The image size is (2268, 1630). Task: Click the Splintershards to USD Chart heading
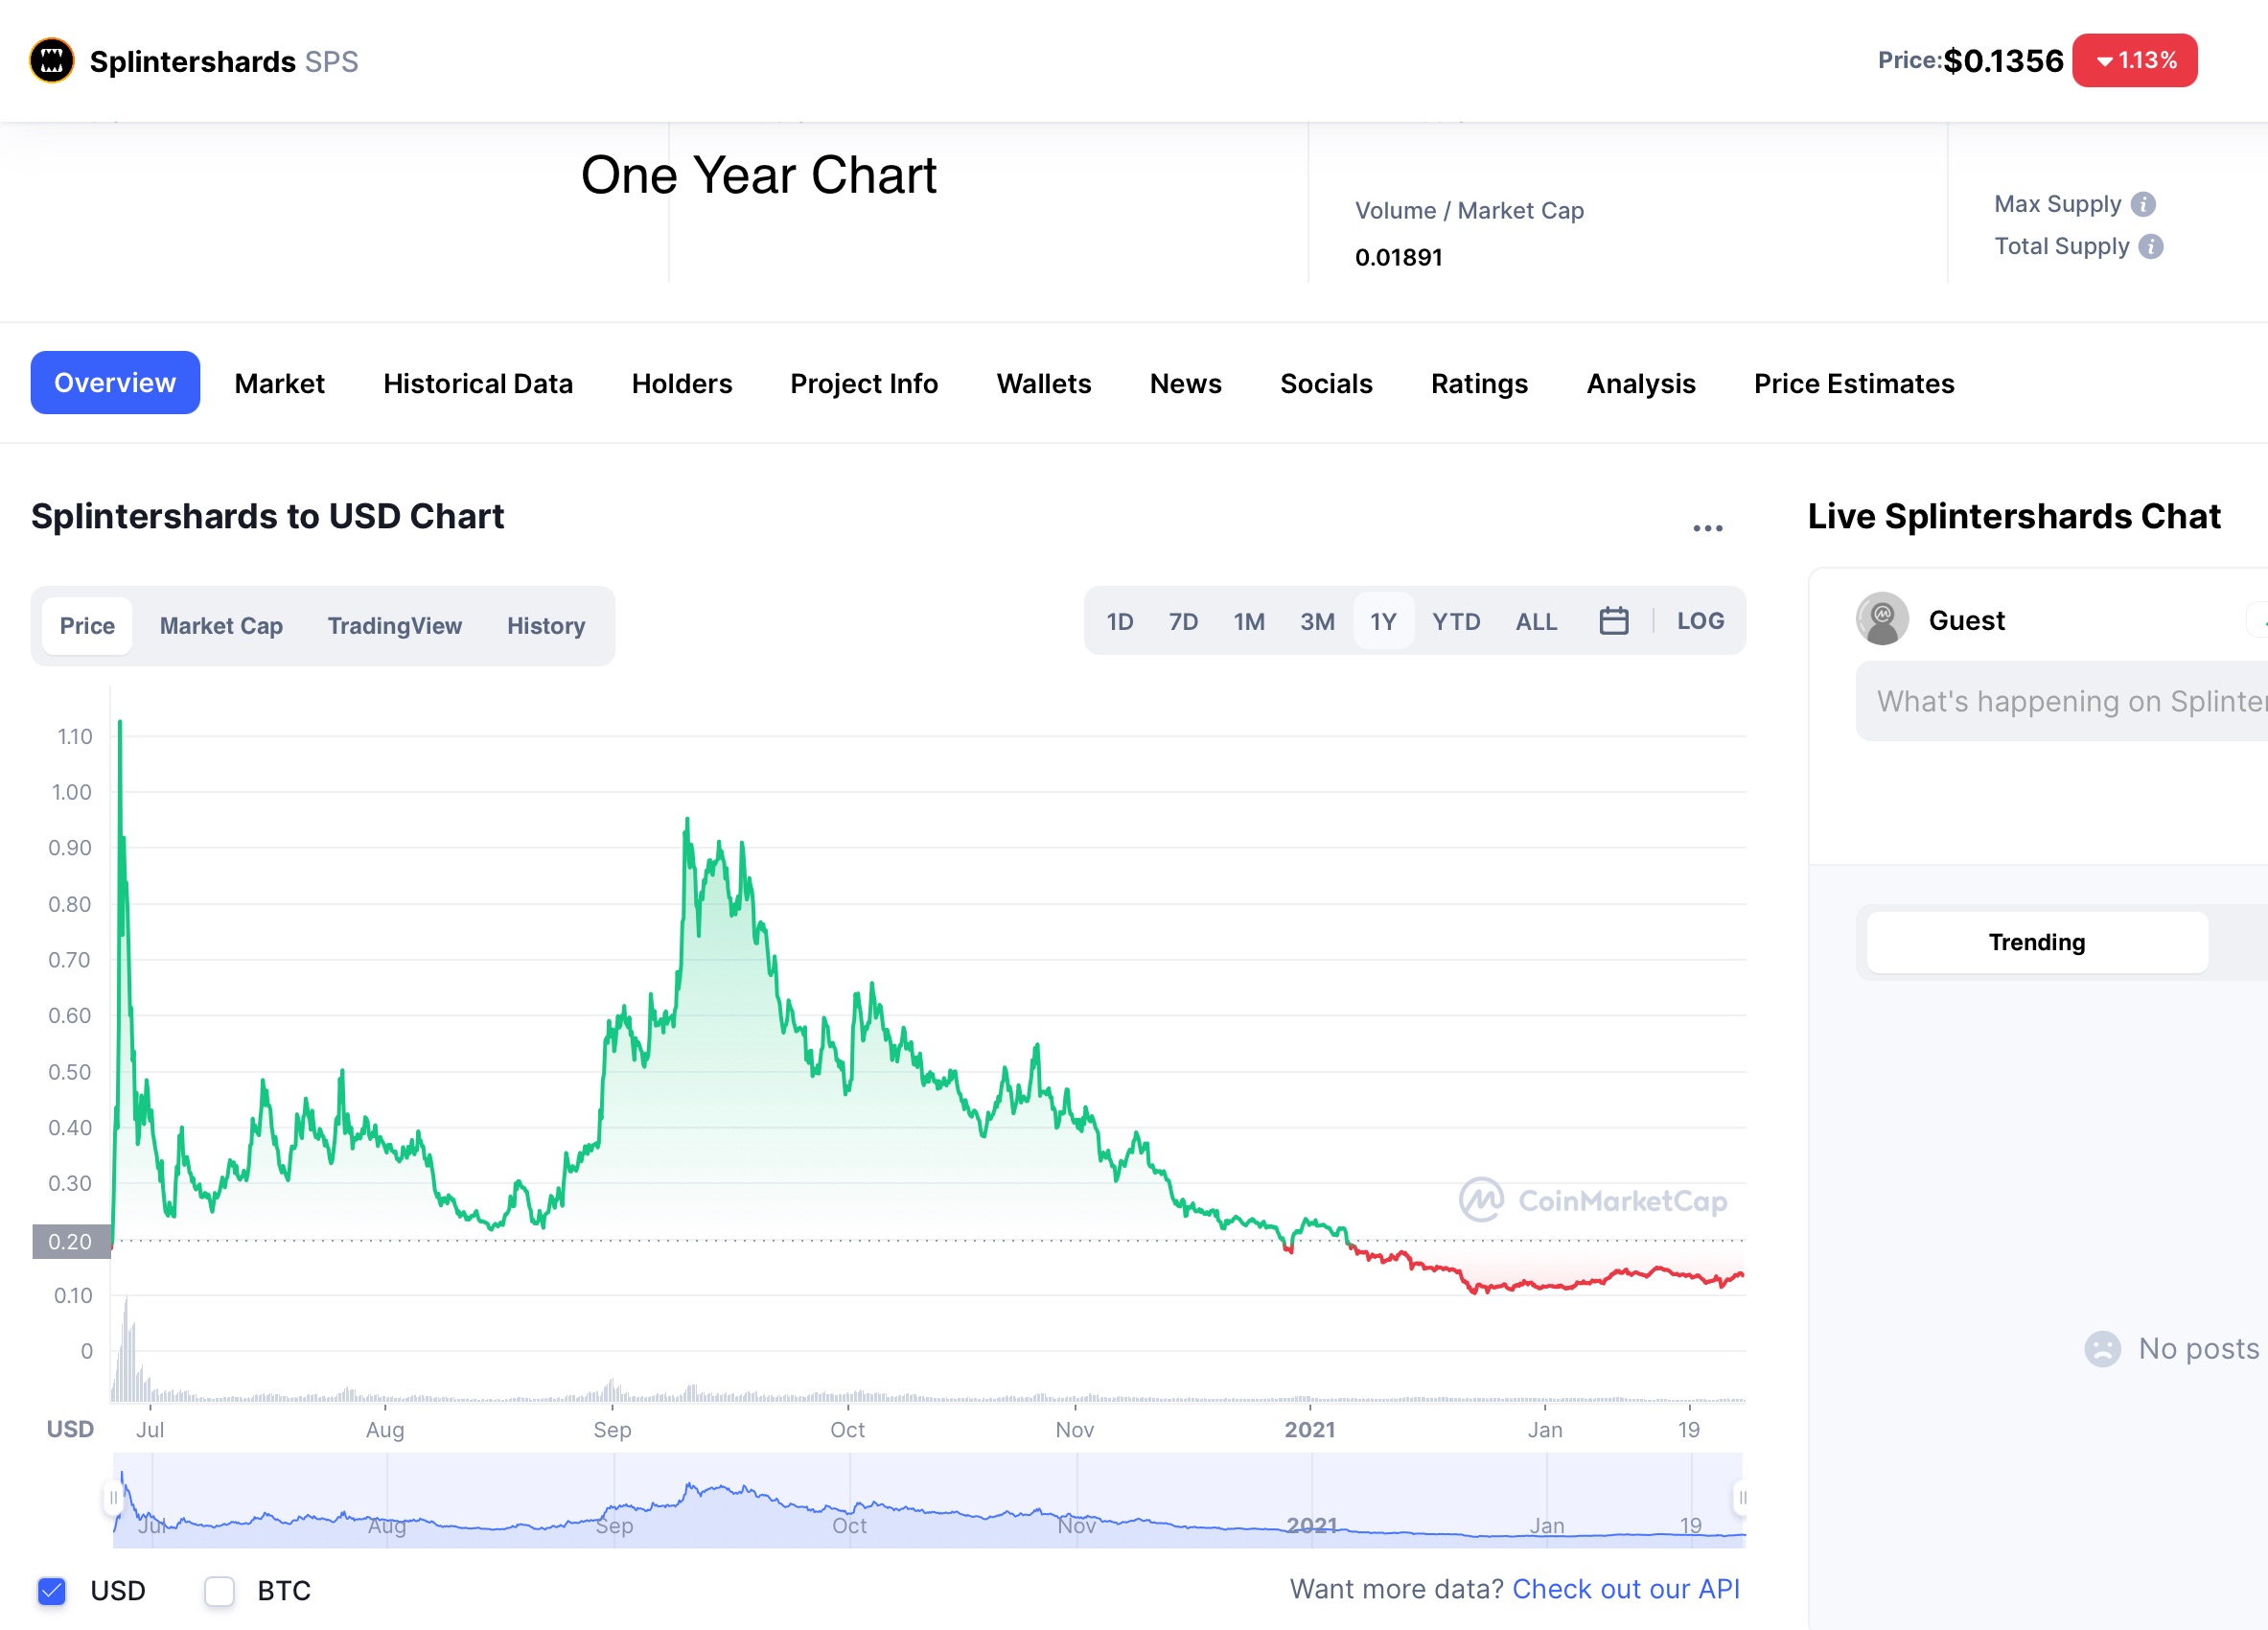coord(267,516)
